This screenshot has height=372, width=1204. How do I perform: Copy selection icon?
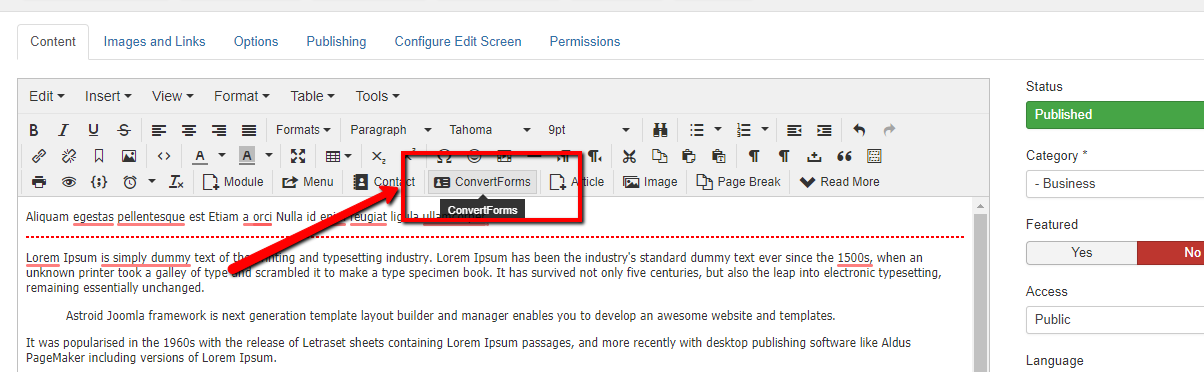coord(659,156)
